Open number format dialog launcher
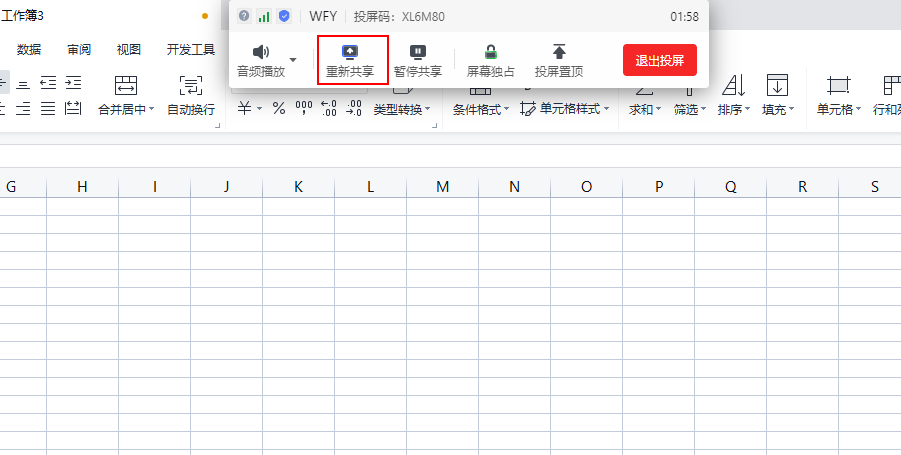 [x=435, y=125]
